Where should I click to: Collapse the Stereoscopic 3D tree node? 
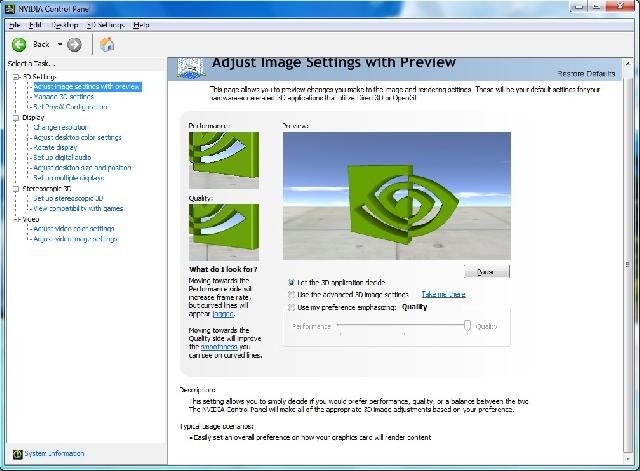pos(16,189)
